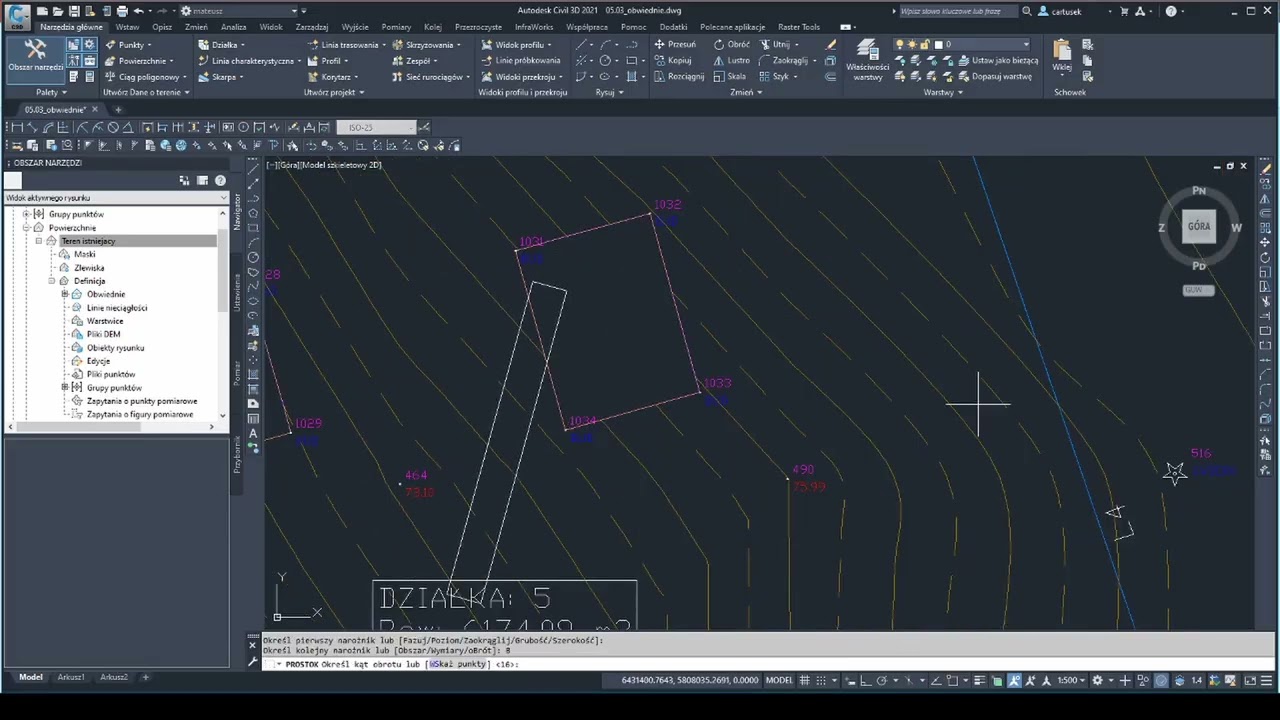Switch to the Opis ribbon tab
Screen dimensions: 1280x720
point(162,27)
